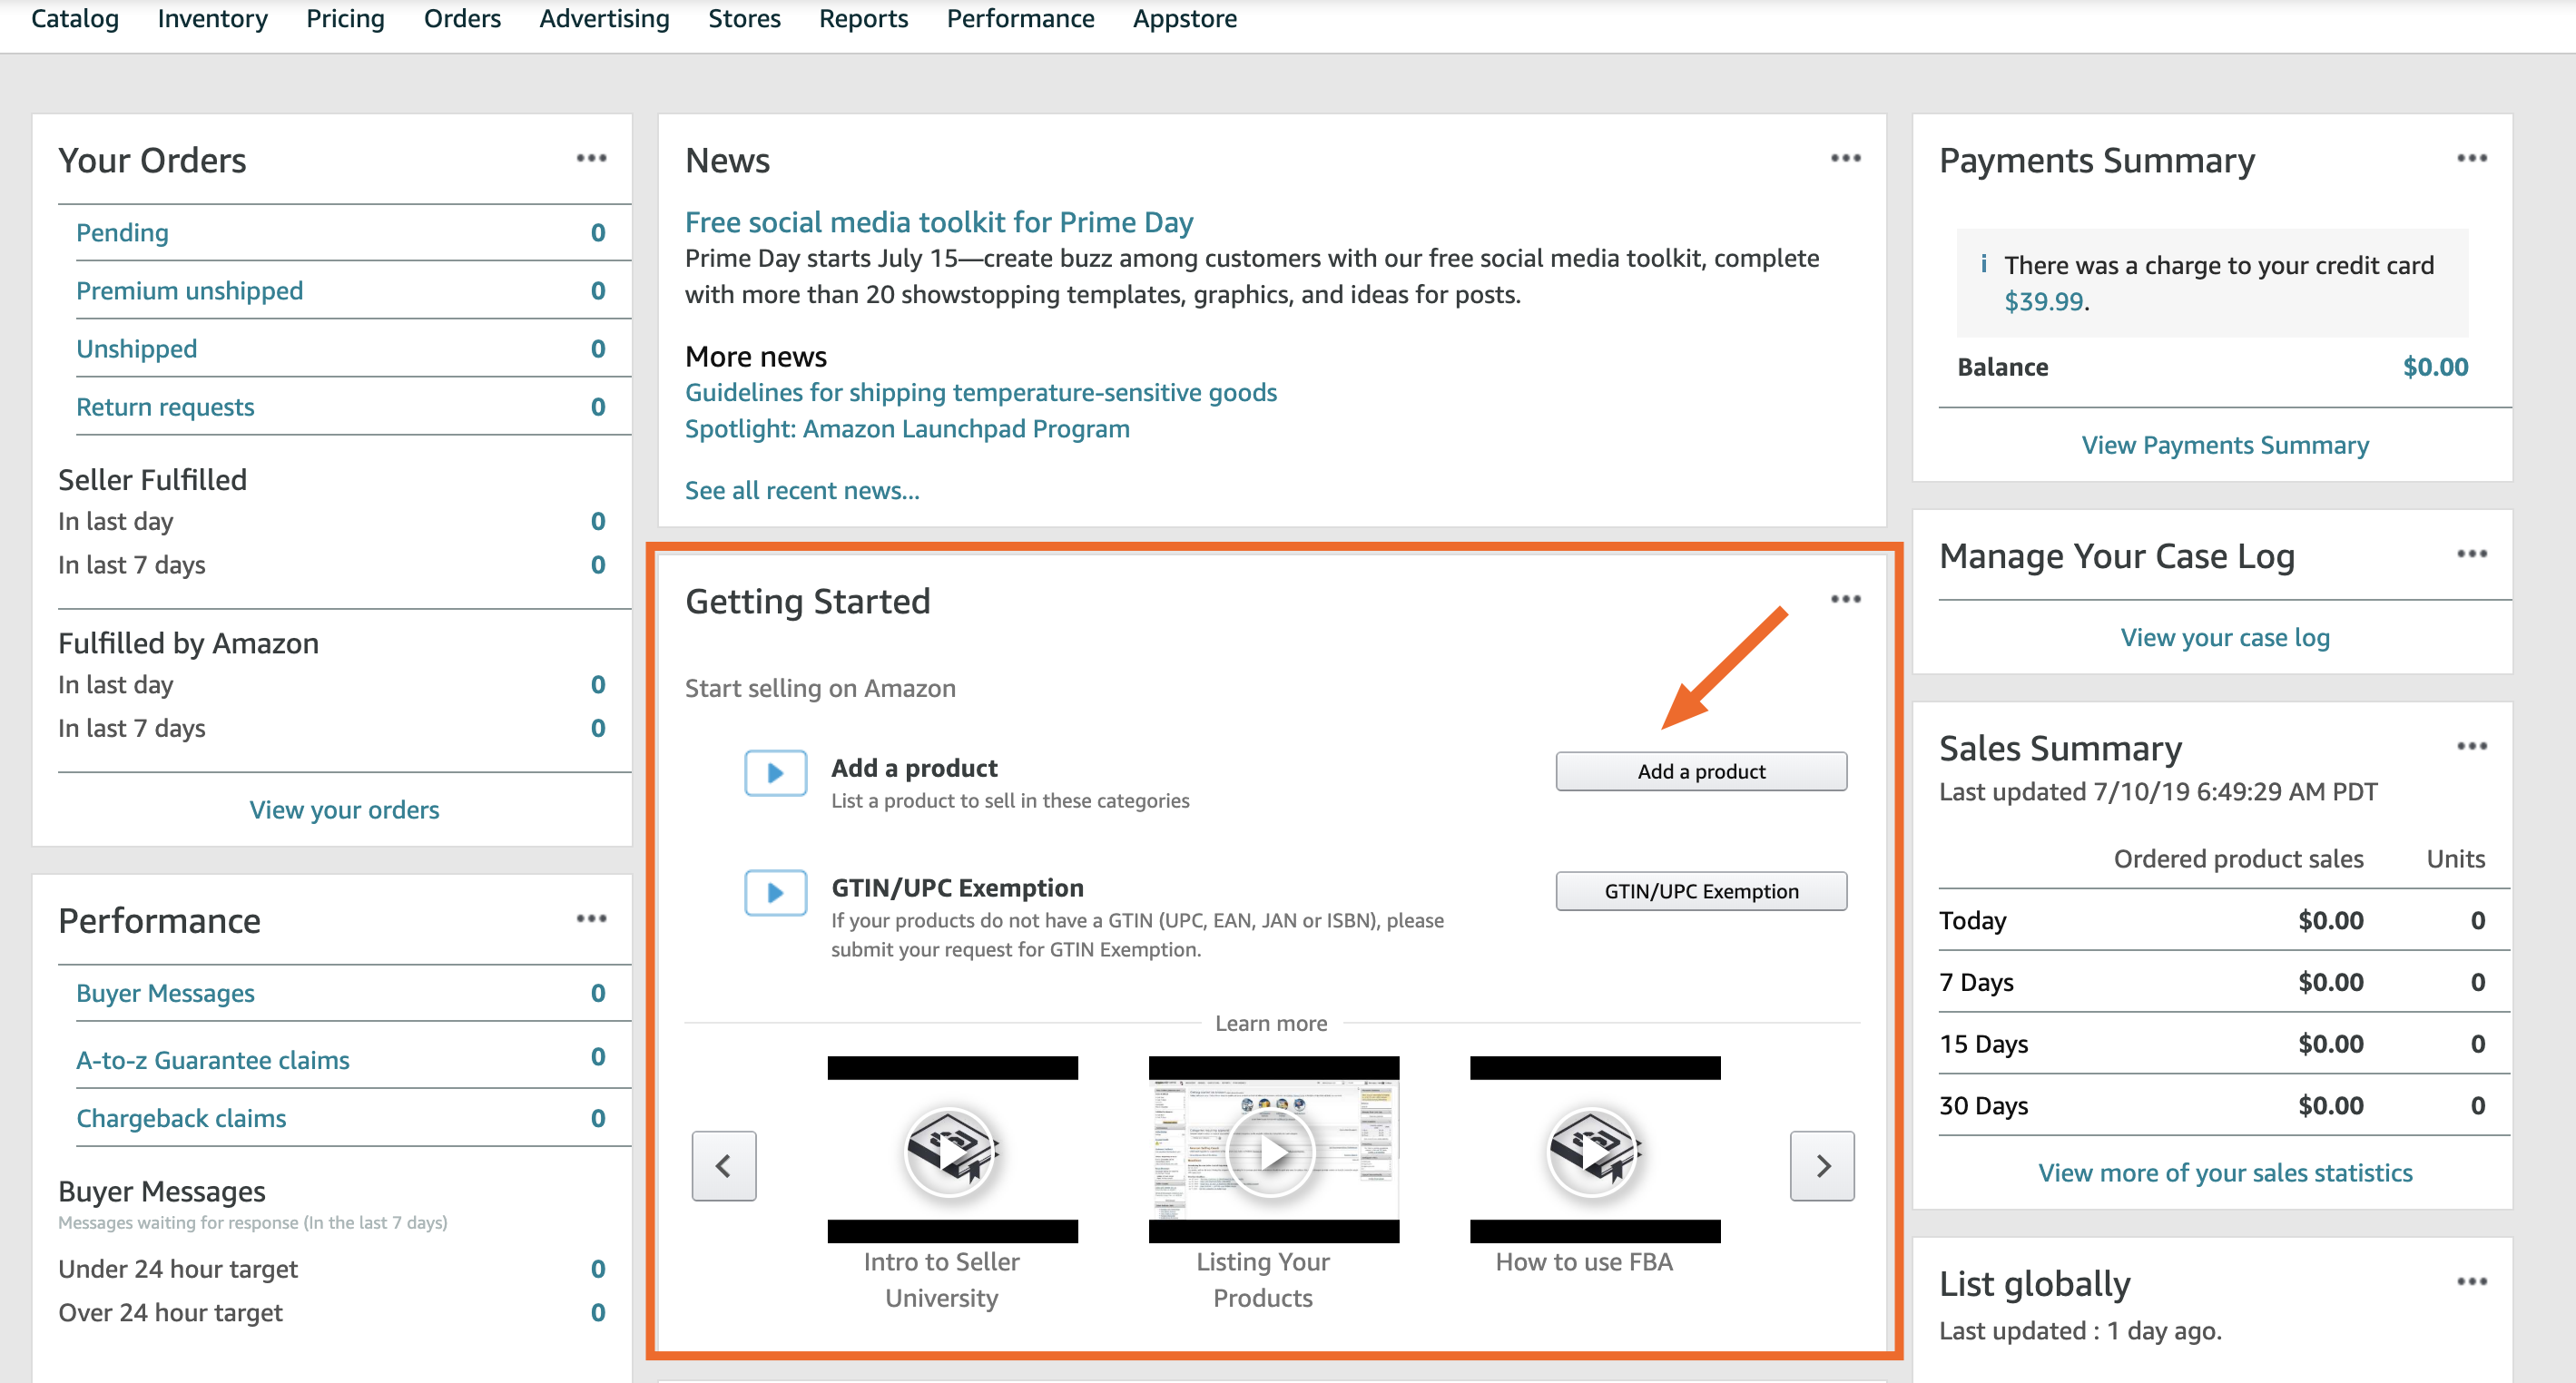Open the Stores menu

744,19
